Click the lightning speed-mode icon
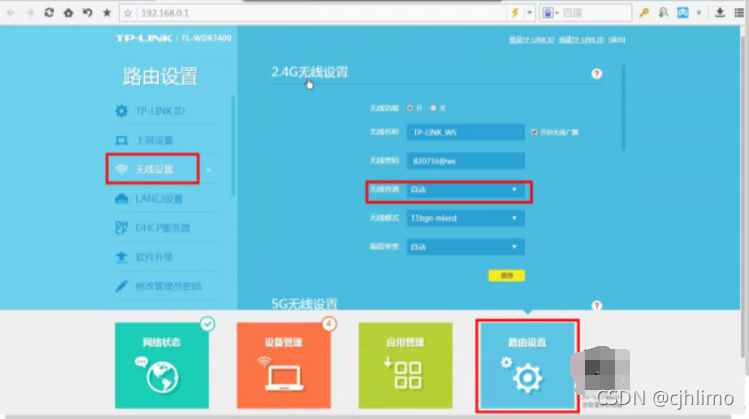Screen dimensions: 749x419 (515, 13)
